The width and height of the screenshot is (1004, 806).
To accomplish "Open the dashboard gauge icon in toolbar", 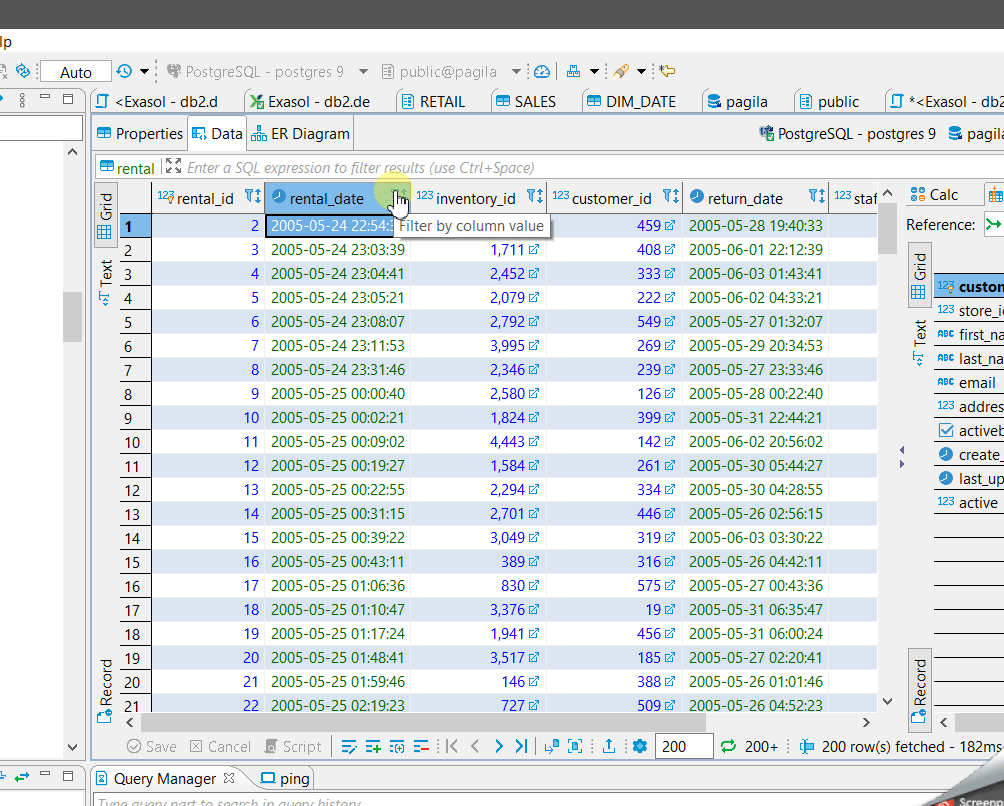I will 542,71.
